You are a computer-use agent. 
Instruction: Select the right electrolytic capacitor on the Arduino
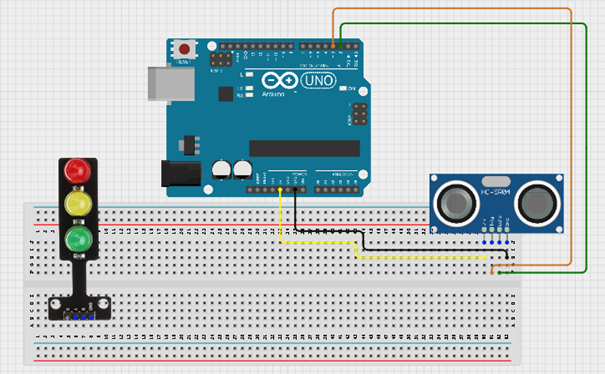(243, 169)
